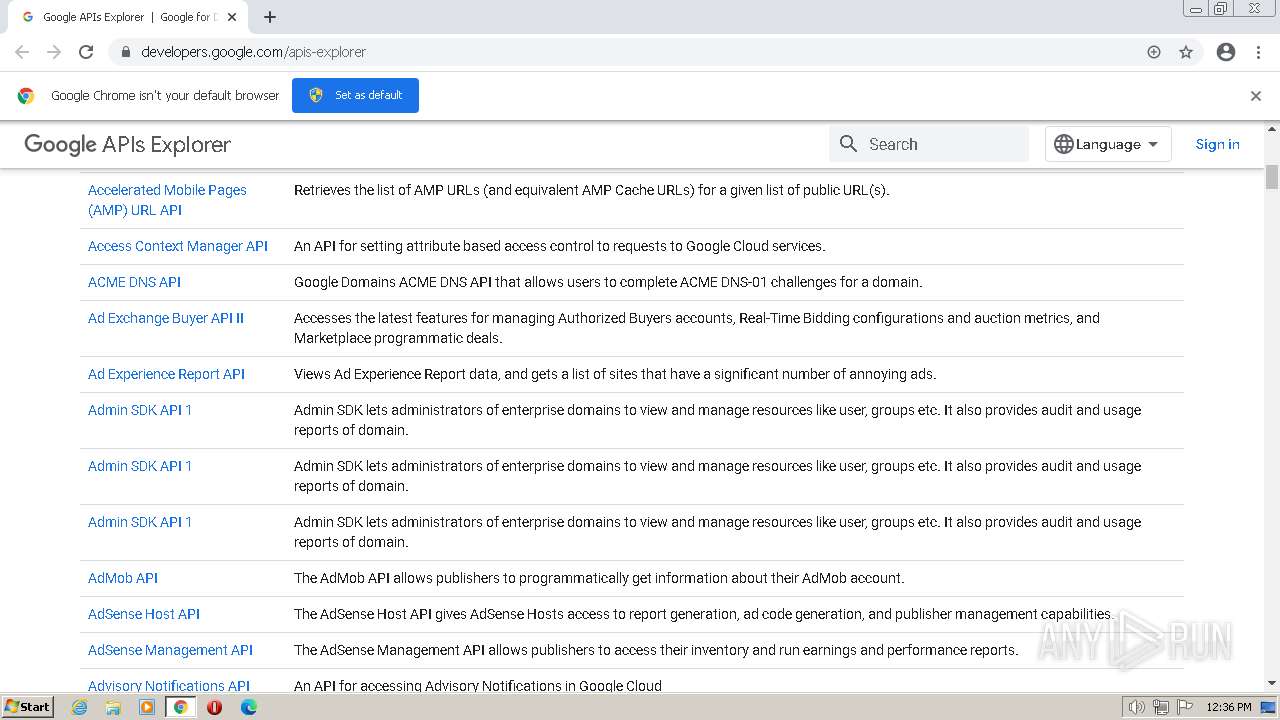Reload the page with the refresh icon

click(x=86, y=52)
